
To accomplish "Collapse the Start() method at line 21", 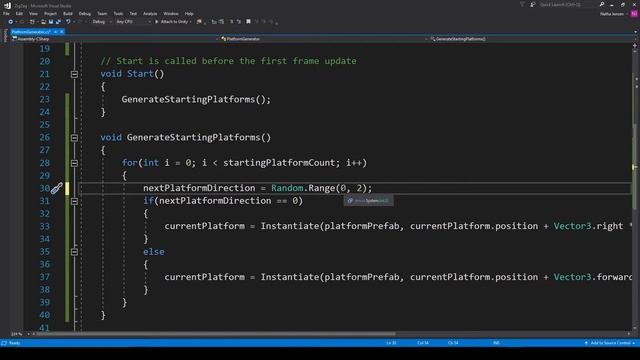I will [x=74, y=74].
